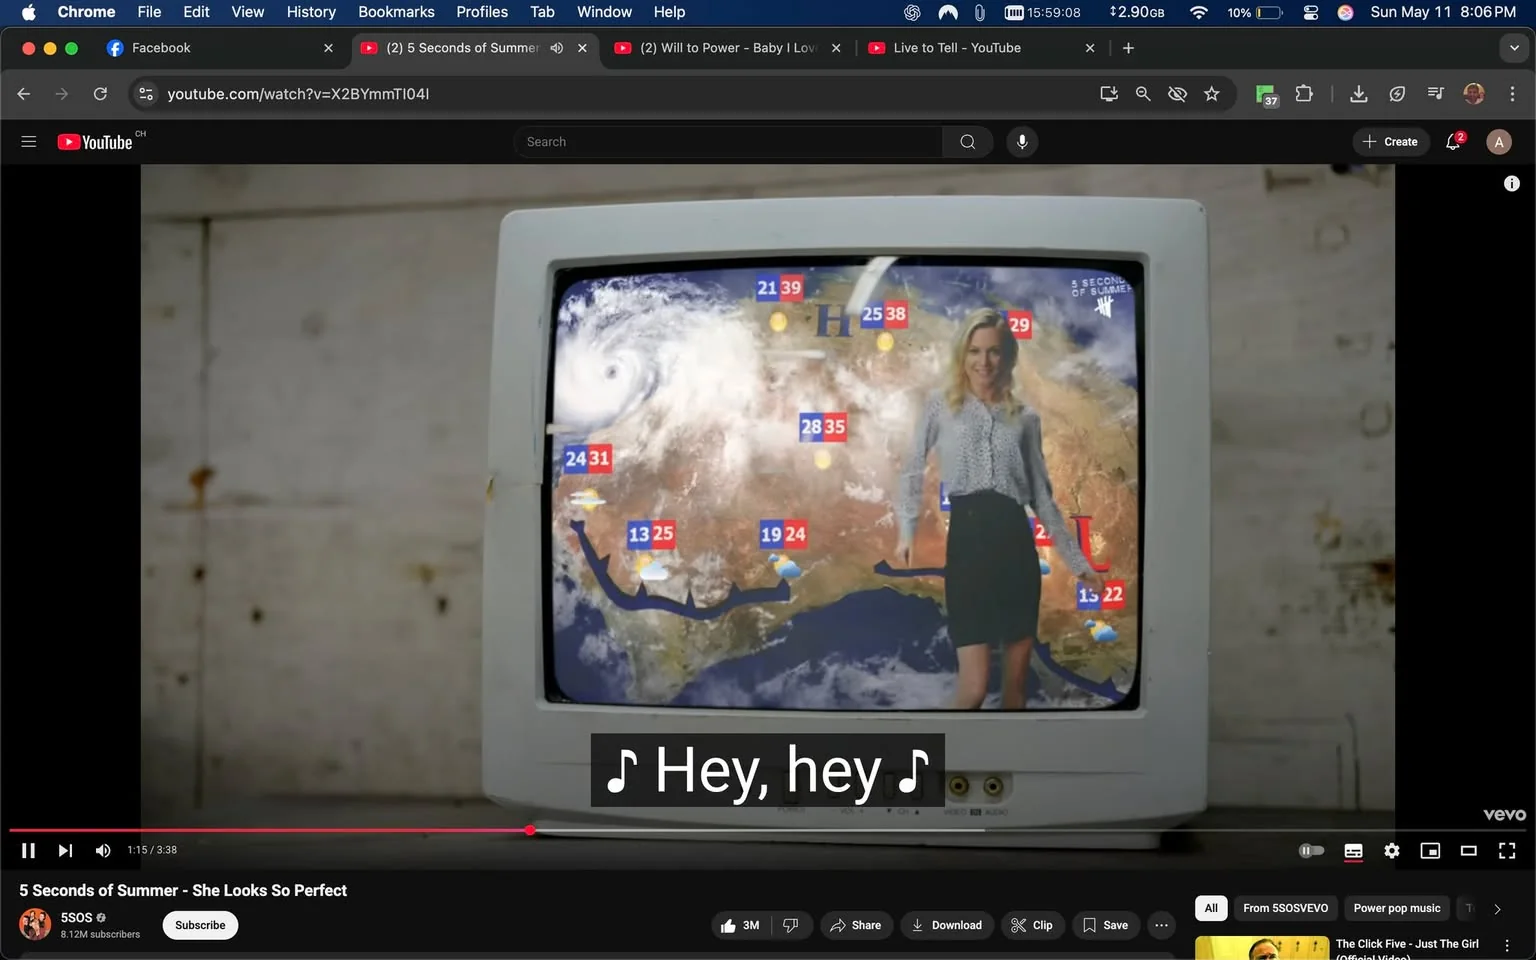Open the History menu
Image resolution: width=1536 pixels, height=960 pixels.
(x=311, y=12)
